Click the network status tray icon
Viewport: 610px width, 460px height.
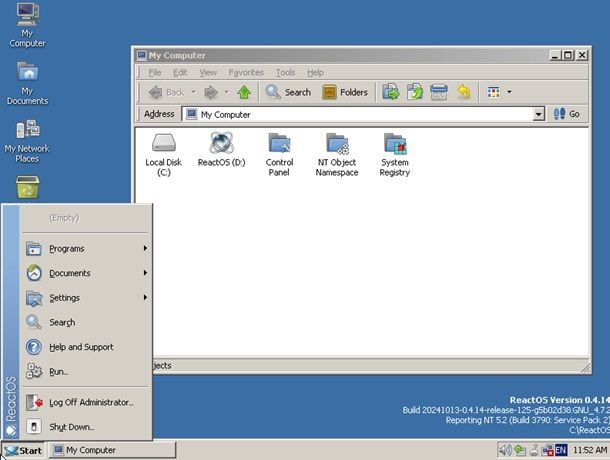(x=548, y=450)
